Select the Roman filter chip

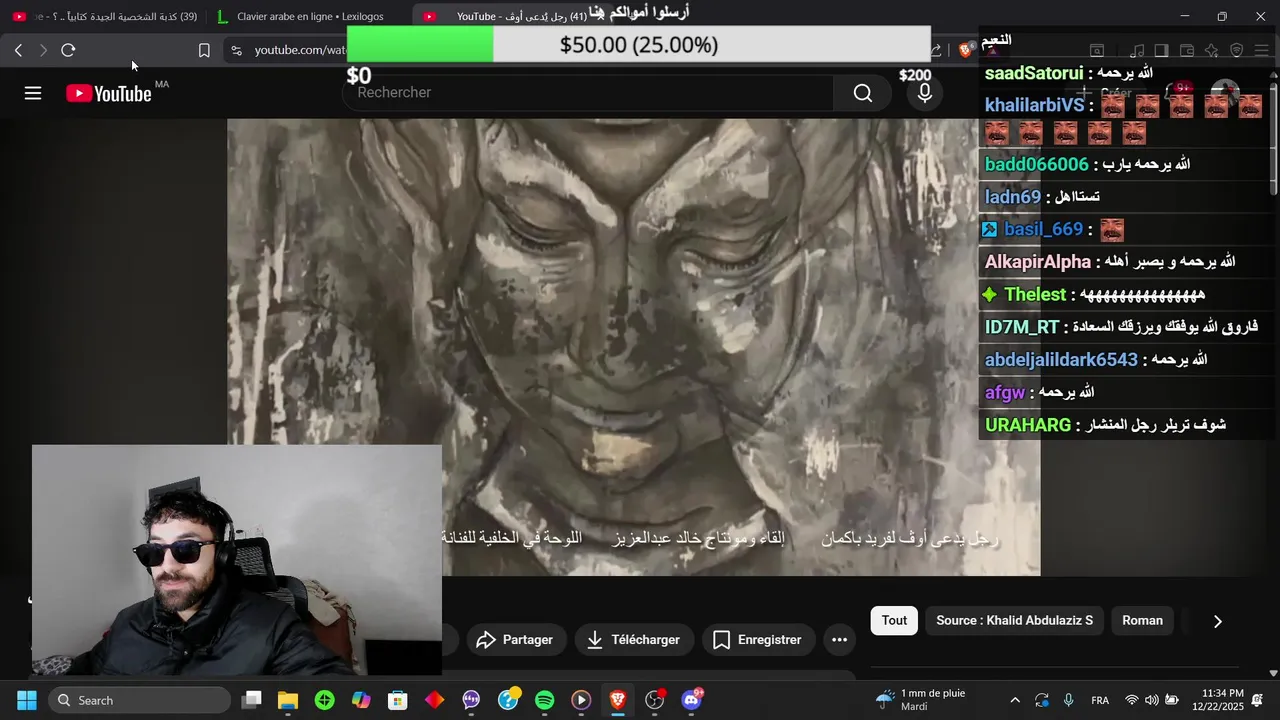coord(1142,621)
